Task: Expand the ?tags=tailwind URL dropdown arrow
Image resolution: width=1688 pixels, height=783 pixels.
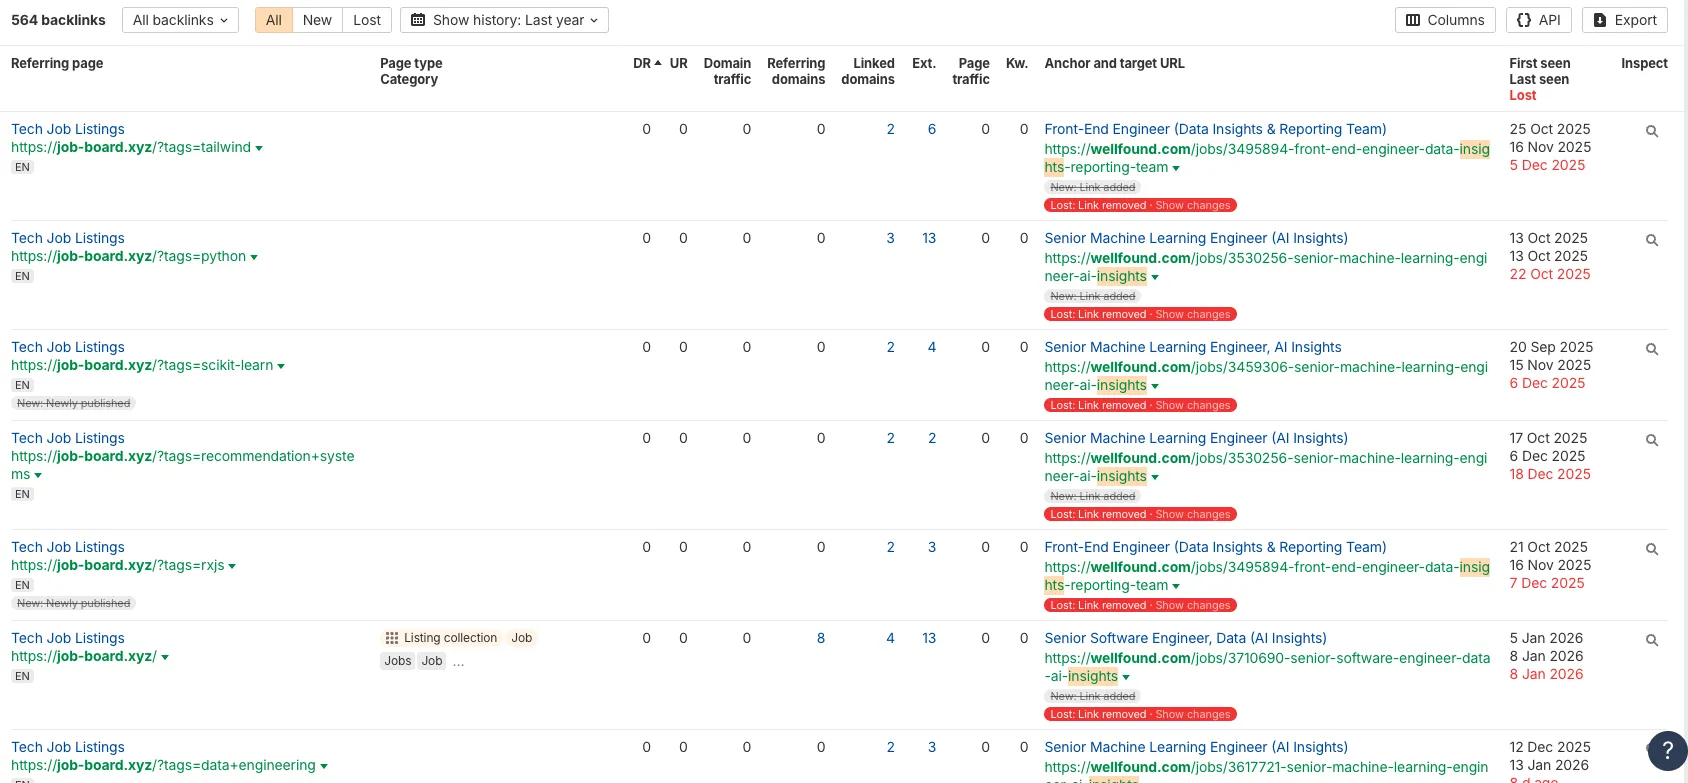Action: click(x=259, y=148)
